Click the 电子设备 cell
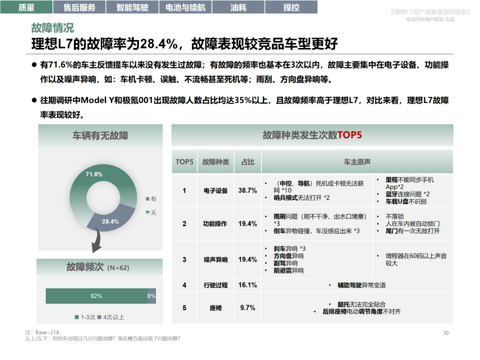This screenshot has height=360, width=480. (216, 190)
